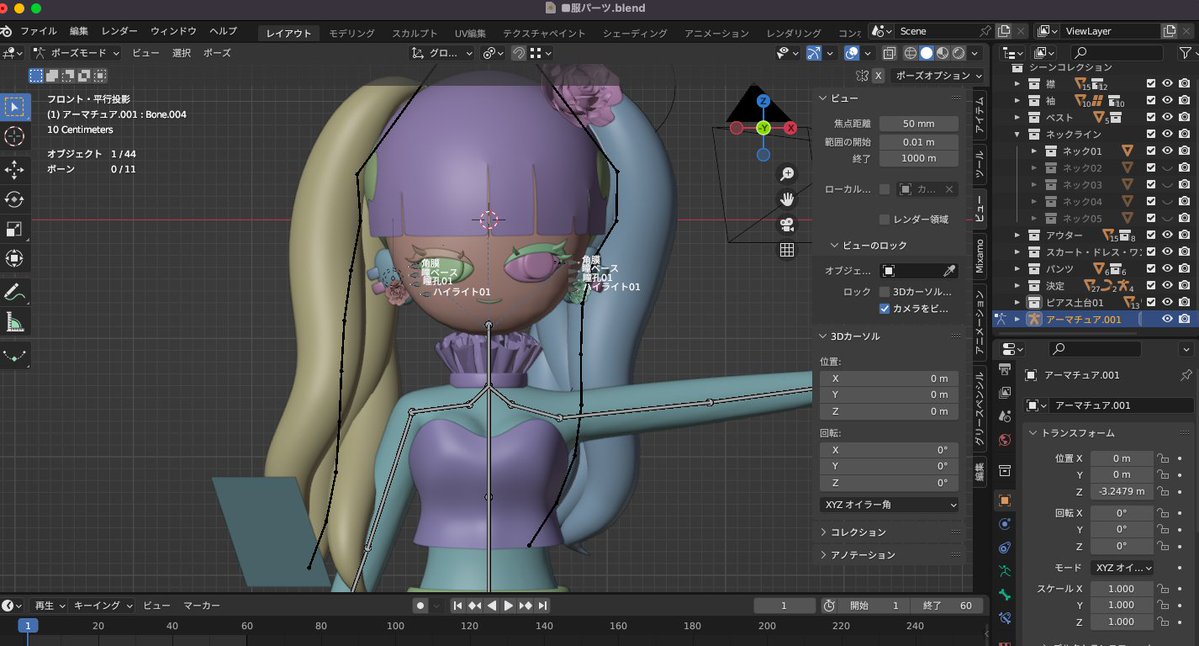Activate the Rotate tool
Image resolution: width=1199 pixels, height=646 pixels.
tap(15, 199)
